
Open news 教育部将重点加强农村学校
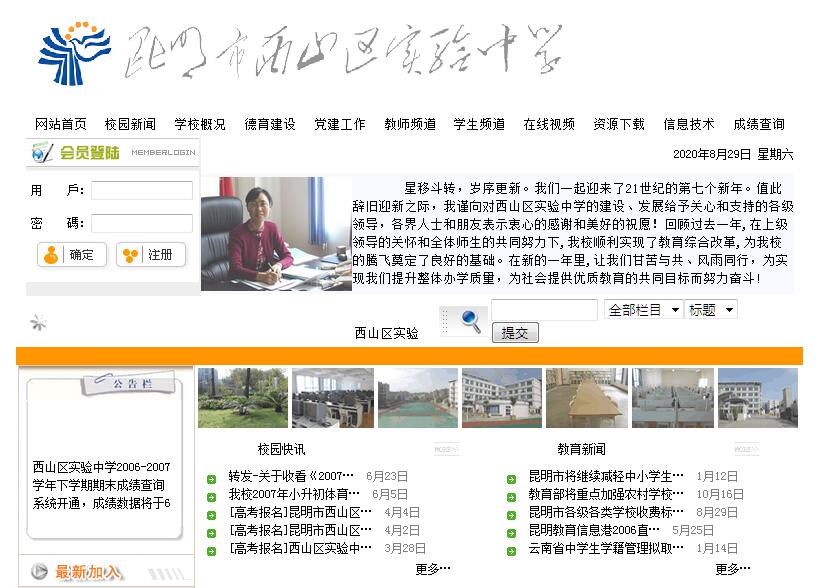(606, 494)
